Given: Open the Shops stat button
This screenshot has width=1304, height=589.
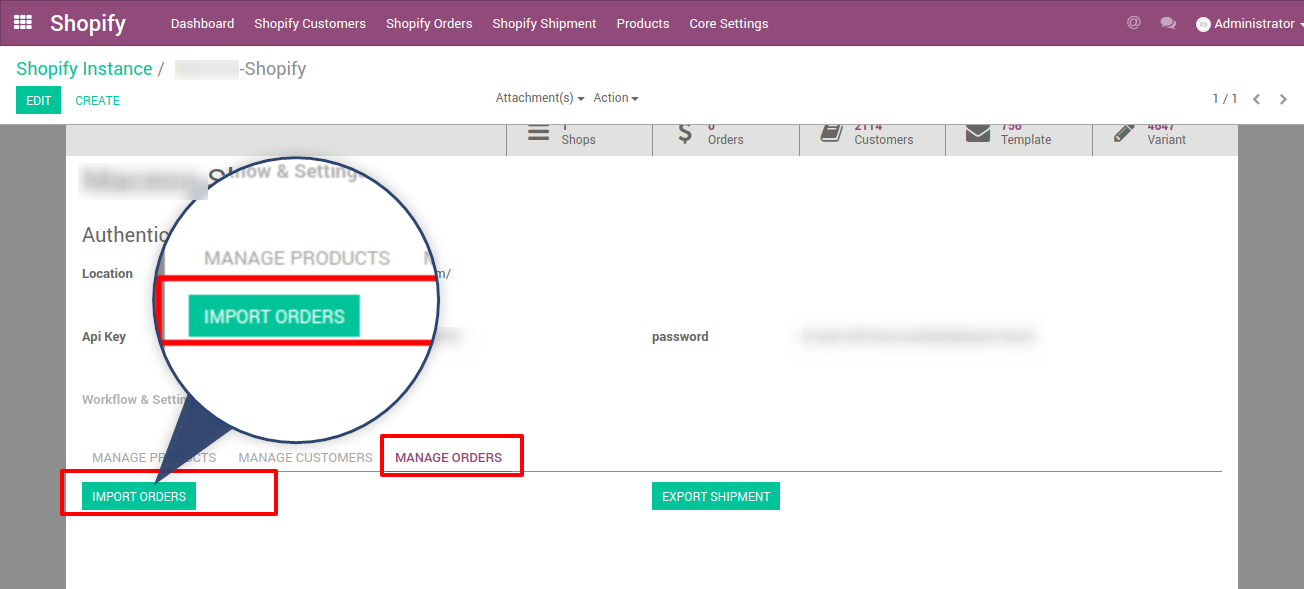Looking at the screenshot, I should coord(579,138).
